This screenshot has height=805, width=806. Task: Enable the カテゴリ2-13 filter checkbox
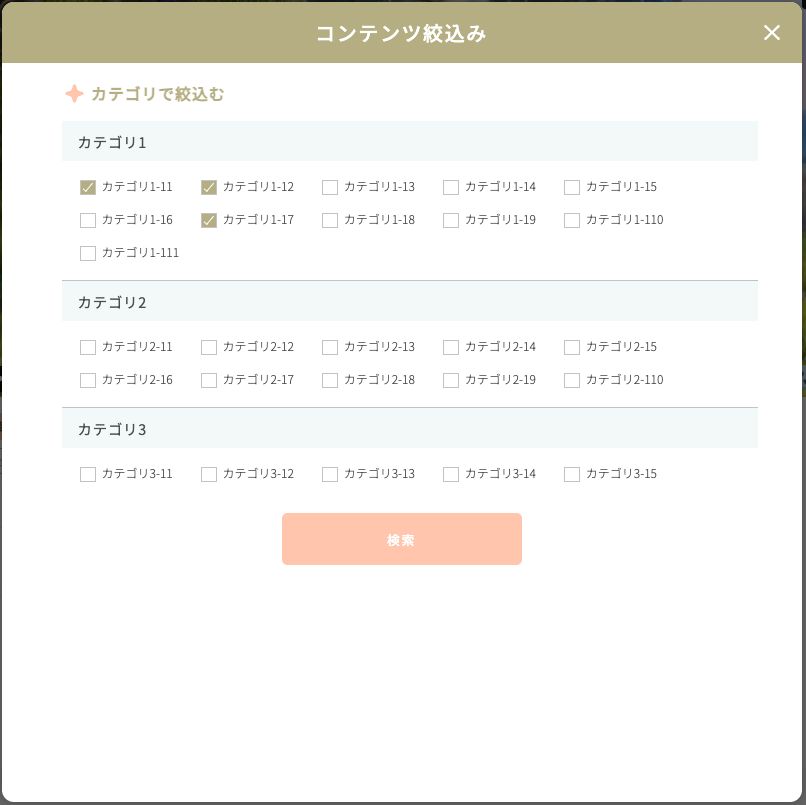tap(330, 347)
